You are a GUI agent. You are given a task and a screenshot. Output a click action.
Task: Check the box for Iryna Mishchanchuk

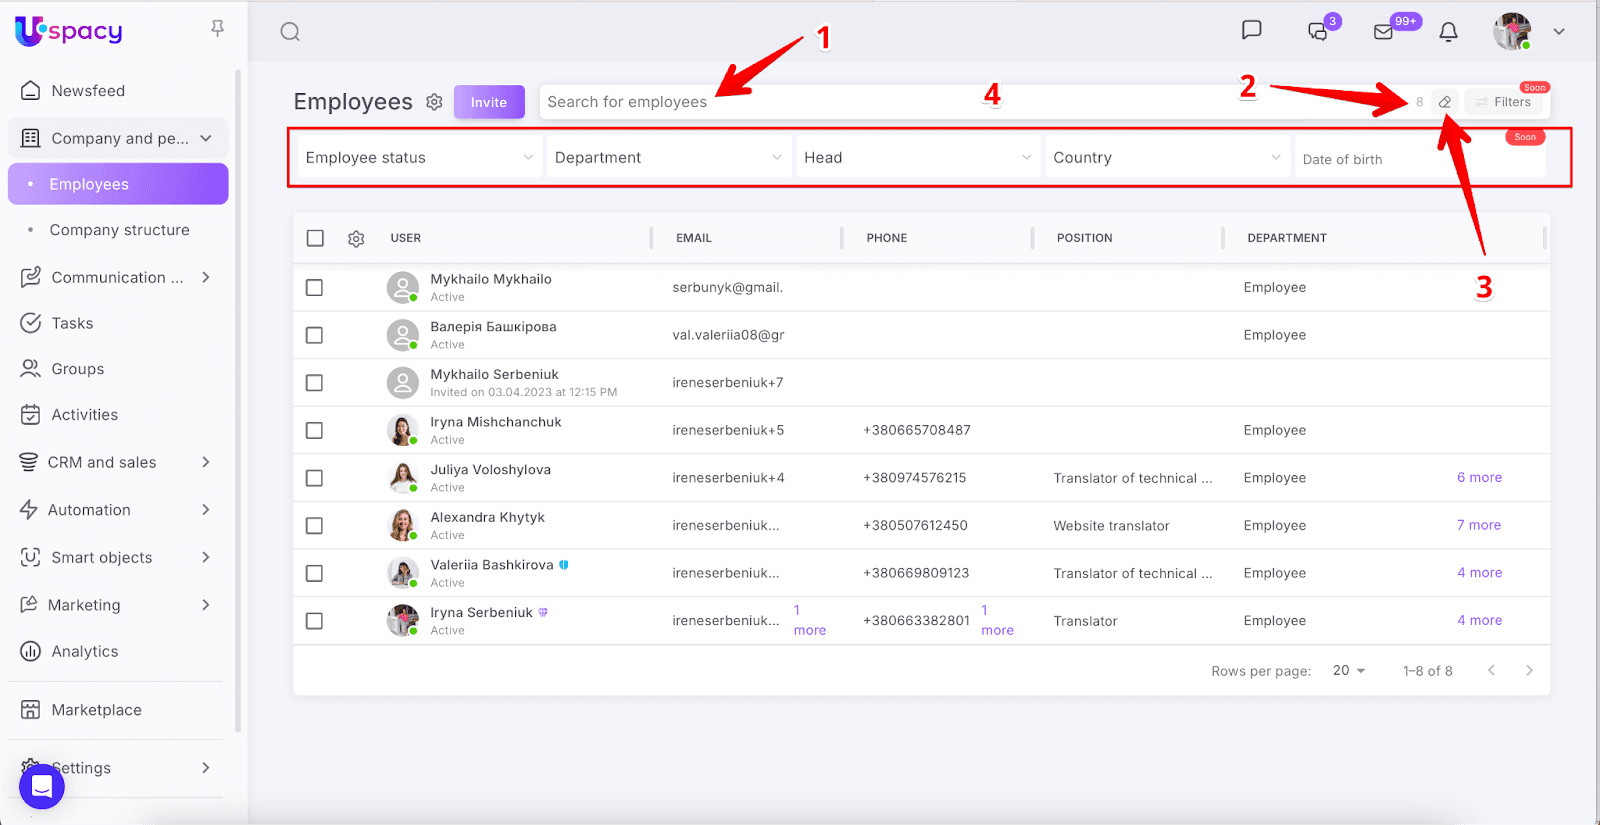tap(314, 430)
